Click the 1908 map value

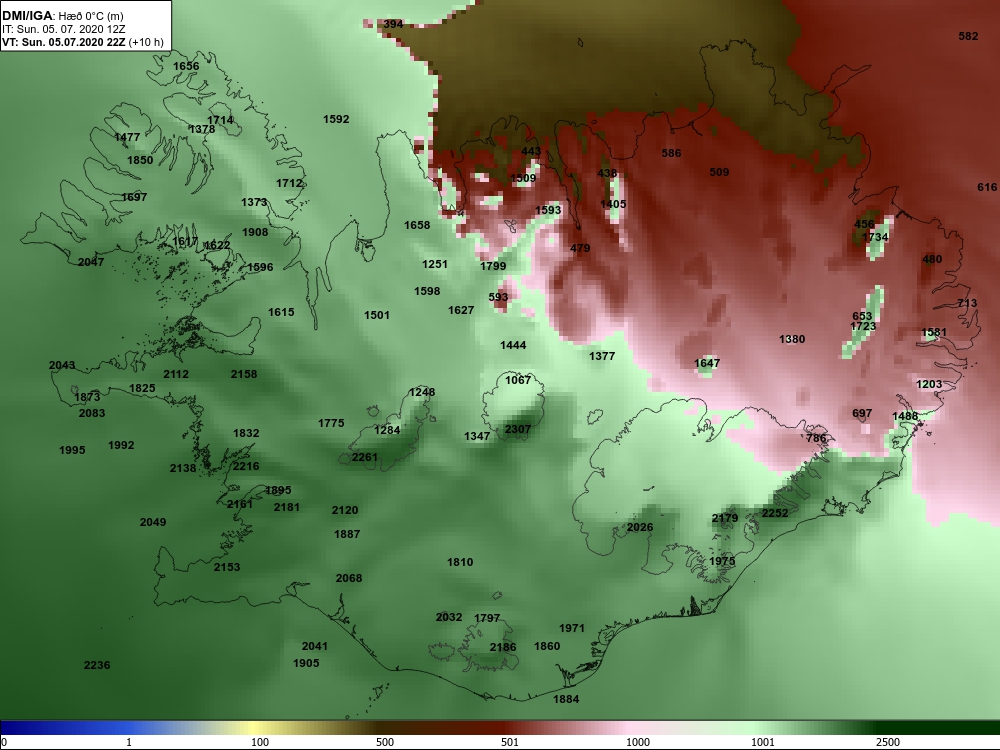[255, 232]
